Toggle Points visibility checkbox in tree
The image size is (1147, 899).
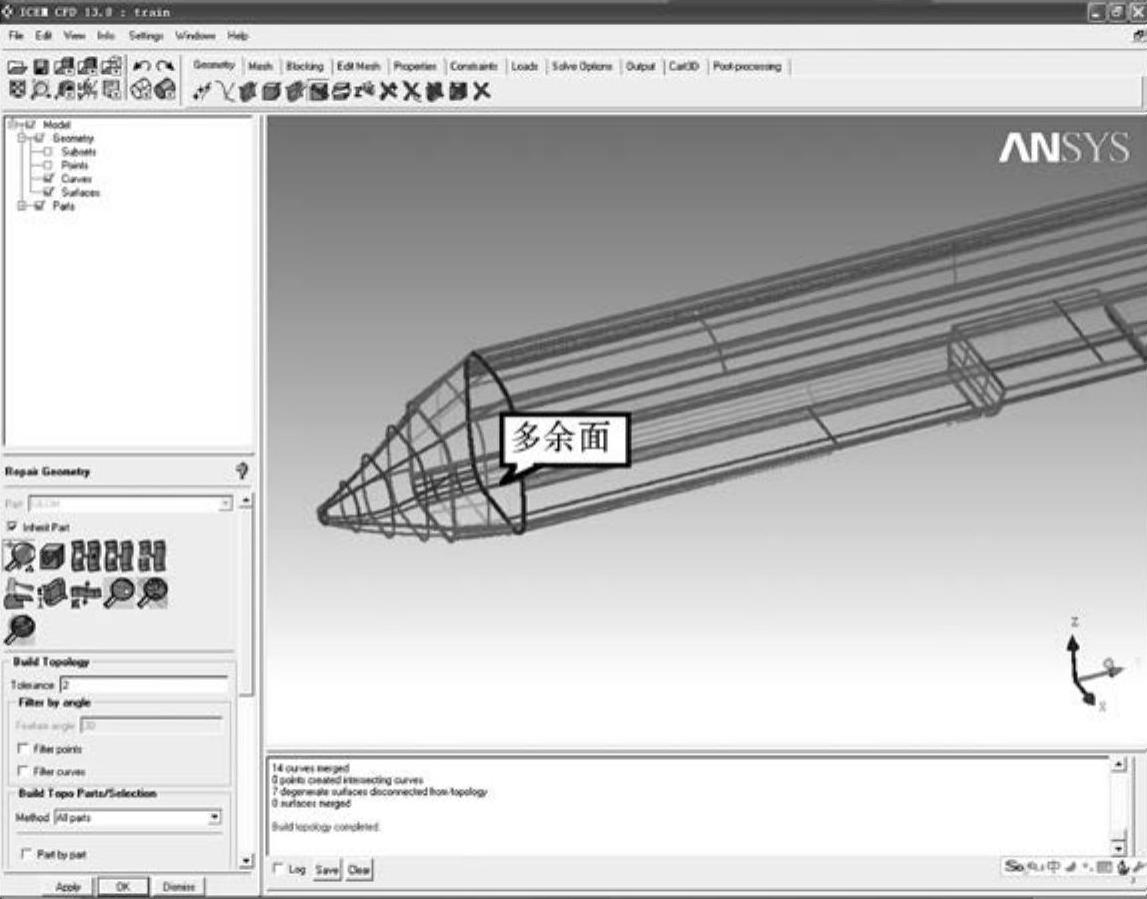click(48, 165)
